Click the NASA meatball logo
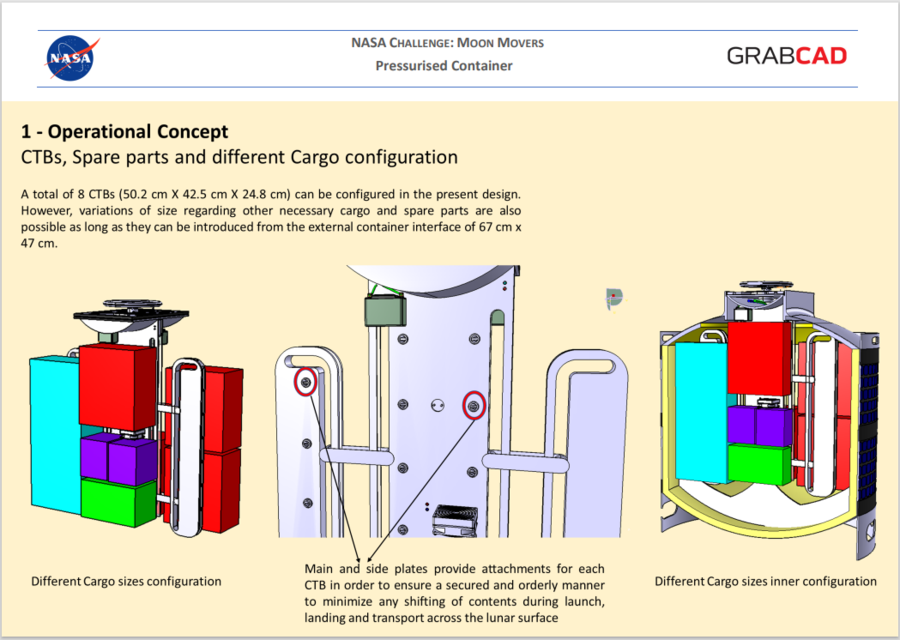The height and width of the screenshot is (640, 900). click(70, 57)
